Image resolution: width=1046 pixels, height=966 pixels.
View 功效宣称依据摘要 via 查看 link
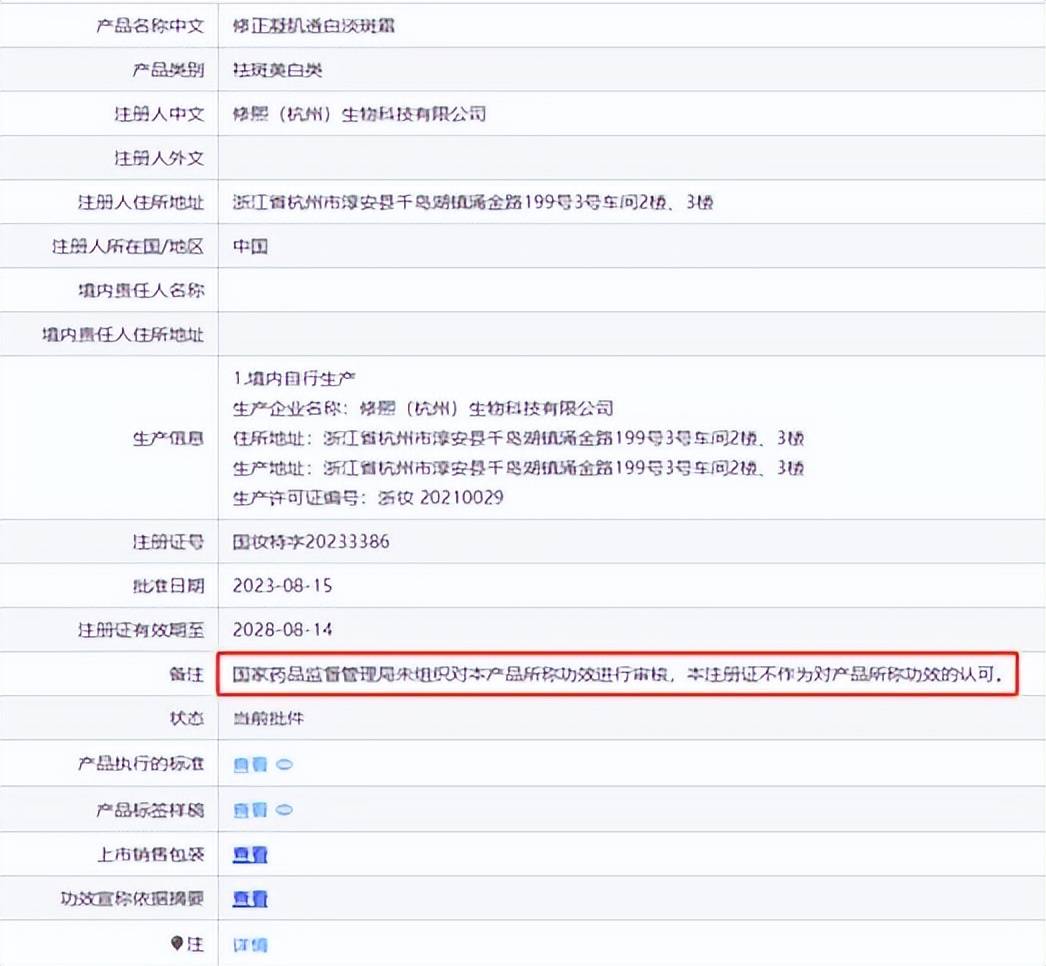pos(250,899)
